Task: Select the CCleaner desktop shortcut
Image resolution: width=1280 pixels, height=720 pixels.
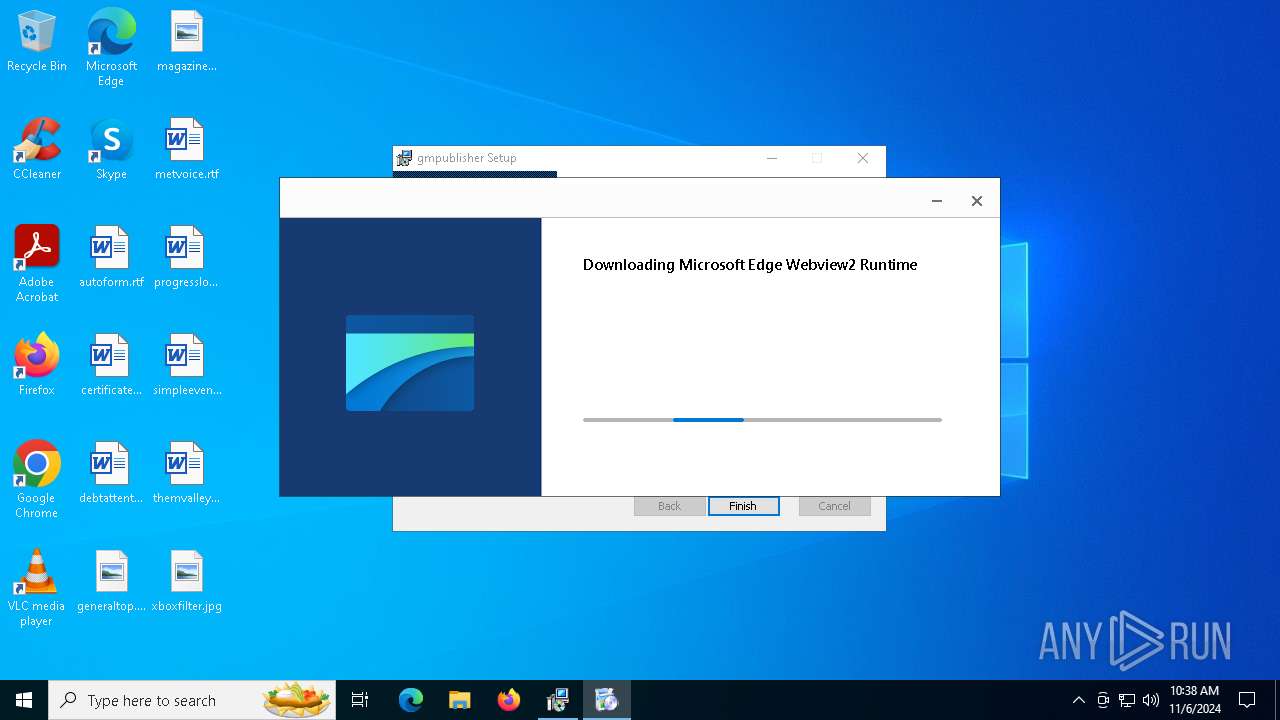Action: pos(37,150)
